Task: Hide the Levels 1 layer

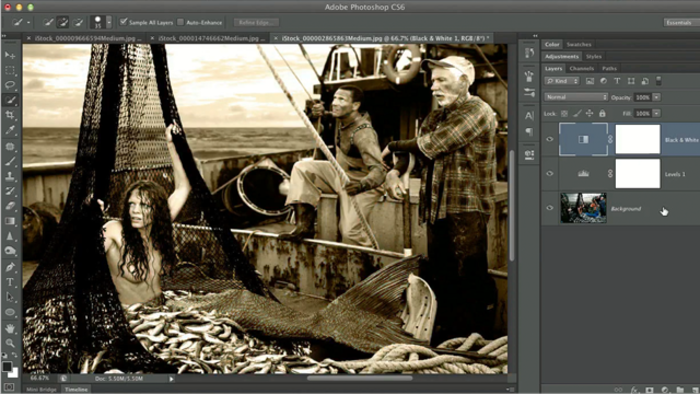Action: click(x=550, y=174)
